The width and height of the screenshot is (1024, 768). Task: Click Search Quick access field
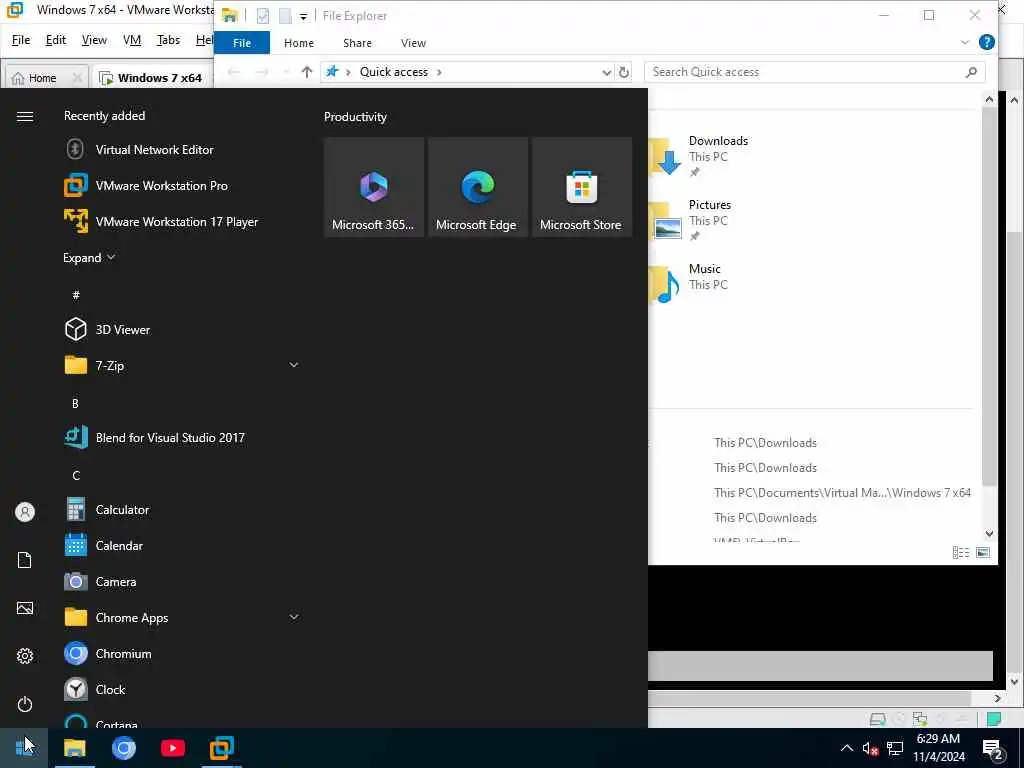click(814, 72)
